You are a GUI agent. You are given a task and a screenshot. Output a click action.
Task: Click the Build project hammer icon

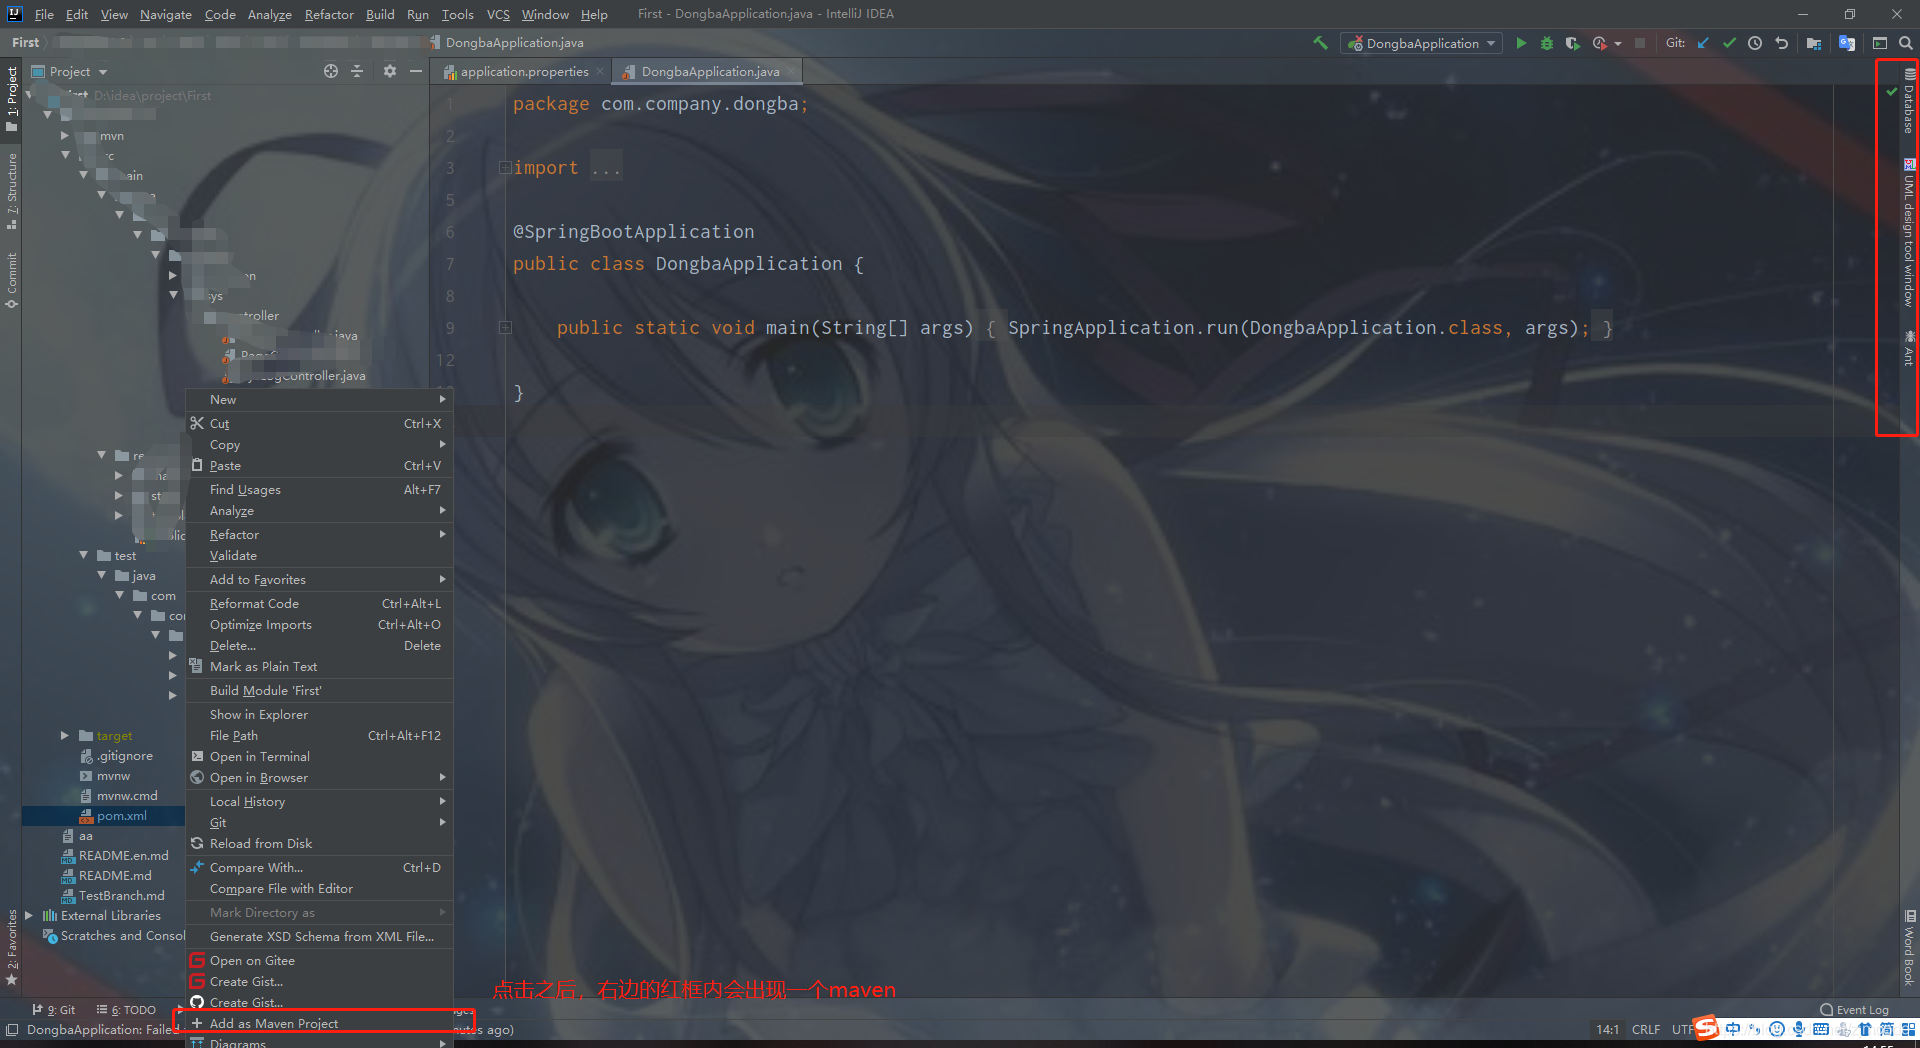point(1321,43)
